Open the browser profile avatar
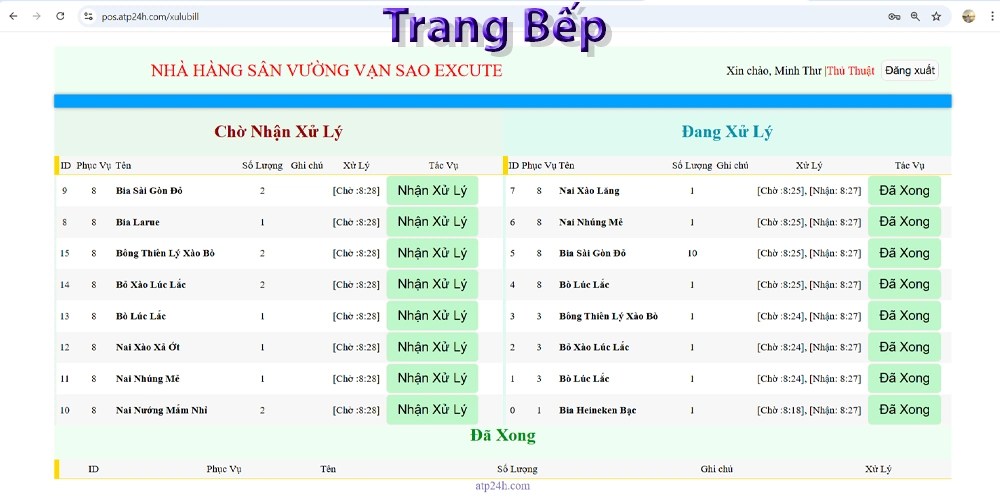 (x=969, y=17)
